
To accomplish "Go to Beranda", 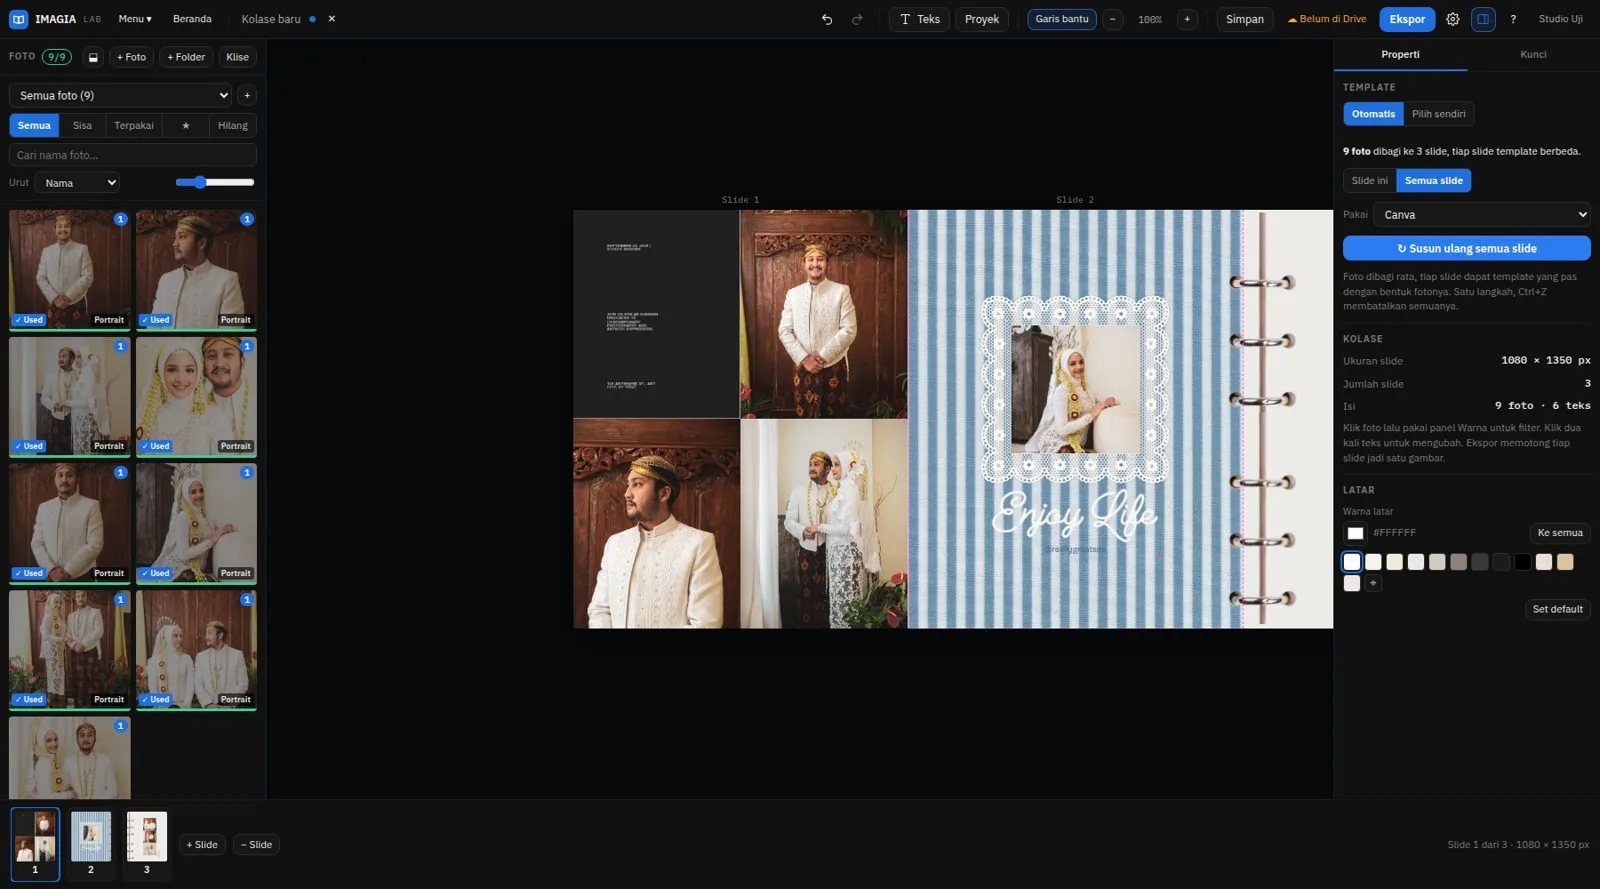I will coord(192,19).
